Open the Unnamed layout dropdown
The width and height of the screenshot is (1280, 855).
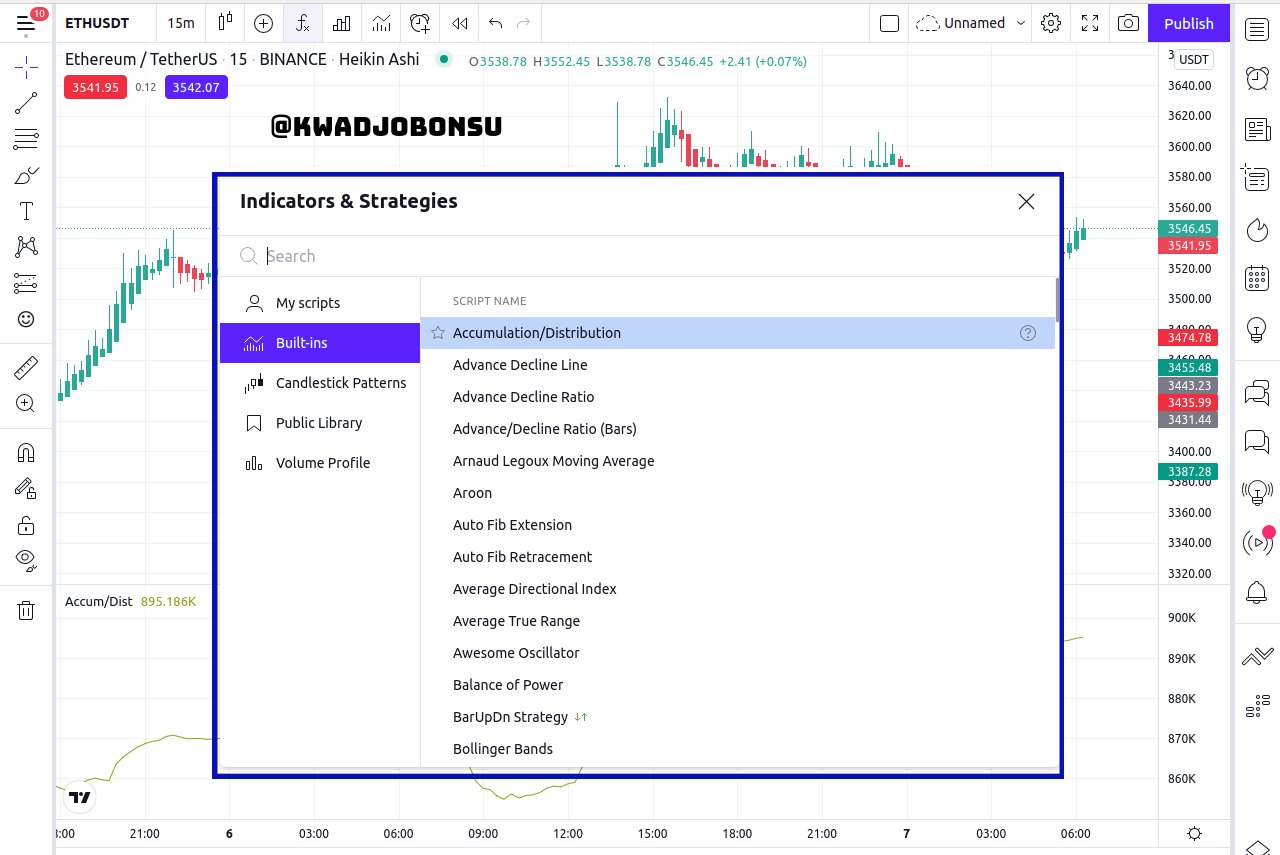pyautogui.click(x=971, y=22)
